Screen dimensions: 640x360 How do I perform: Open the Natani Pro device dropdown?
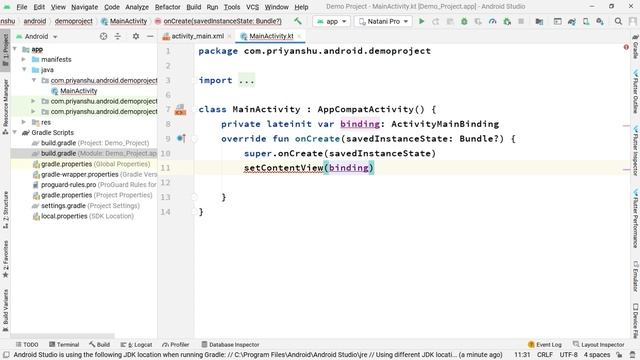(383, 21)
